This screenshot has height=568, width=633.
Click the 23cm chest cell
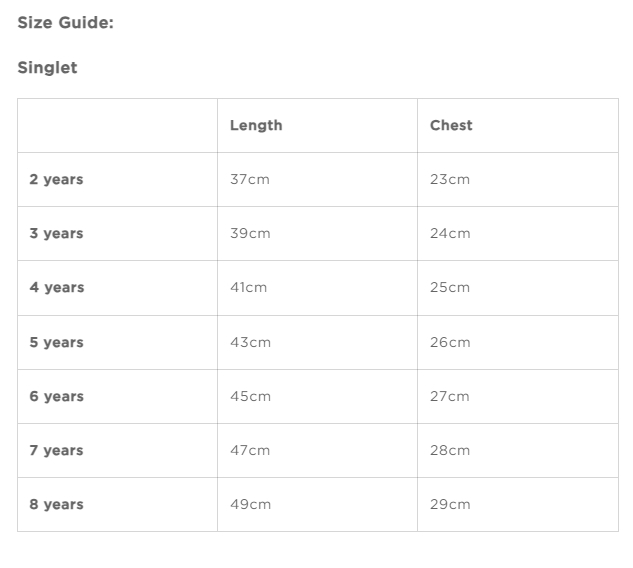[450, 179]
